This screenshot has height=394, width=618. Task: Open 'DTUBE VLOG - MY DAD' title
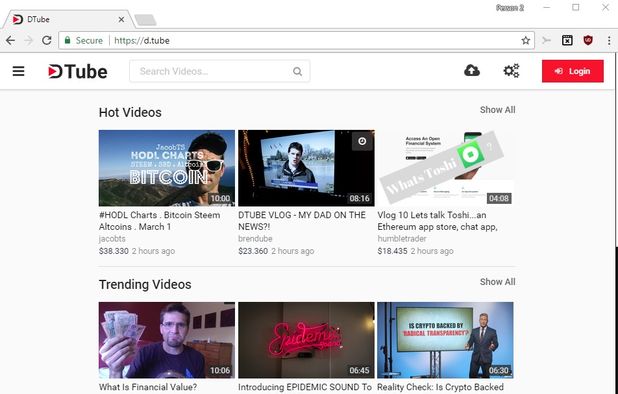coord(302,221)
